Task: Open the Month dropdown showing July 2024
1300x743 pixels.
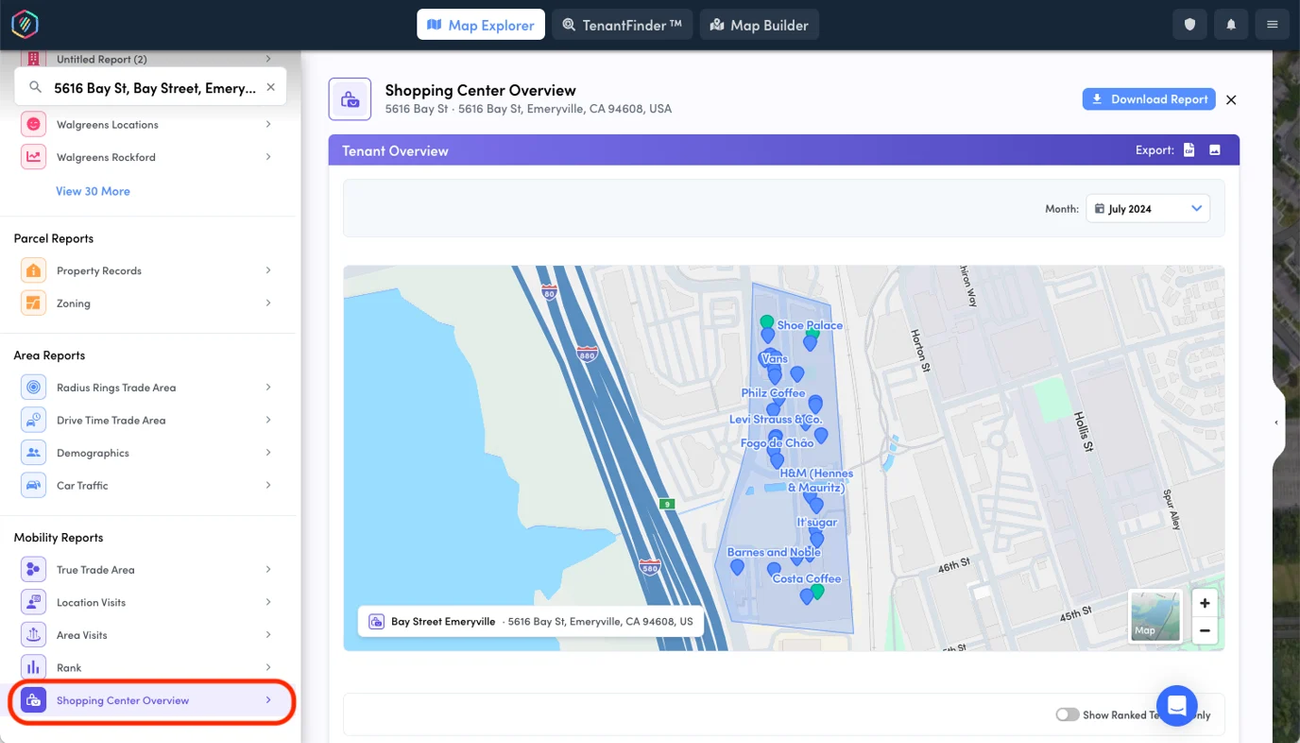Action: [x=1148, y=208]
